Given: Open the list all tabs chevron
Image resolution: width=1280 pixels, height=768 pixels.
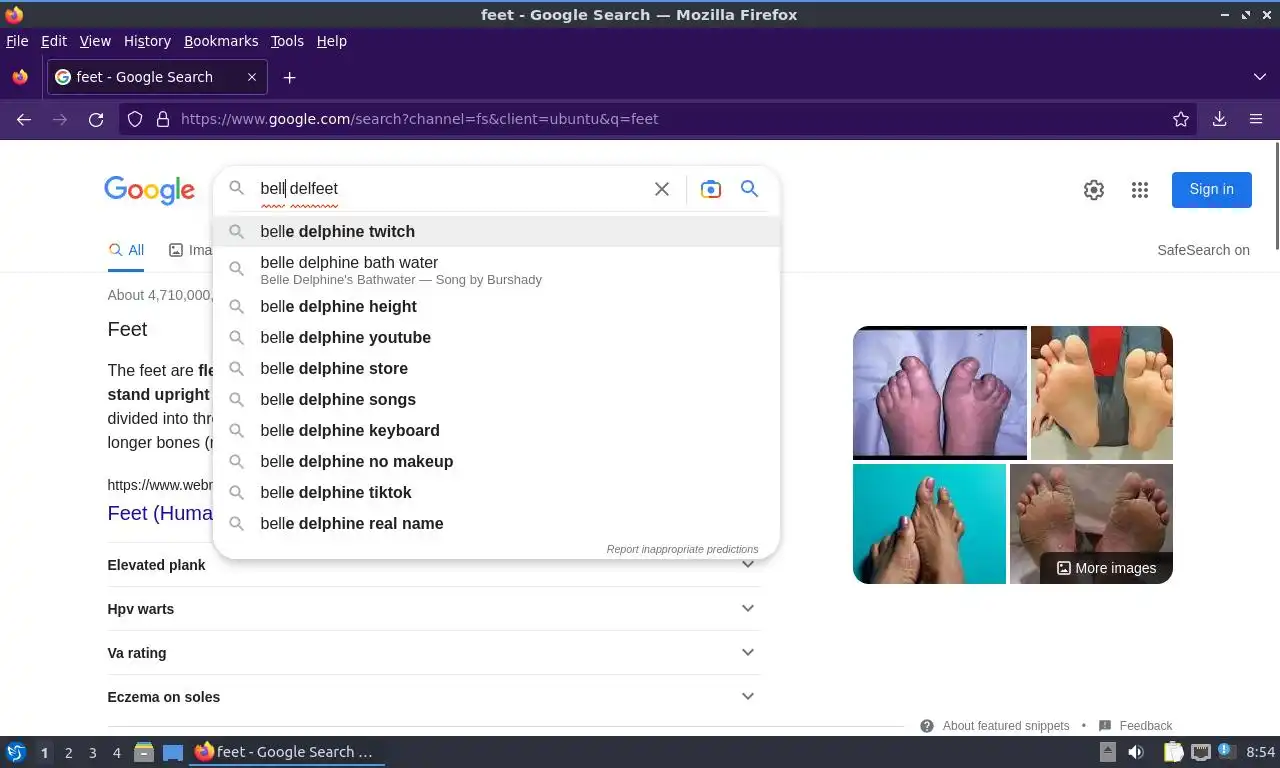Looking at the screenshot, I should [x=1260, y=77].
